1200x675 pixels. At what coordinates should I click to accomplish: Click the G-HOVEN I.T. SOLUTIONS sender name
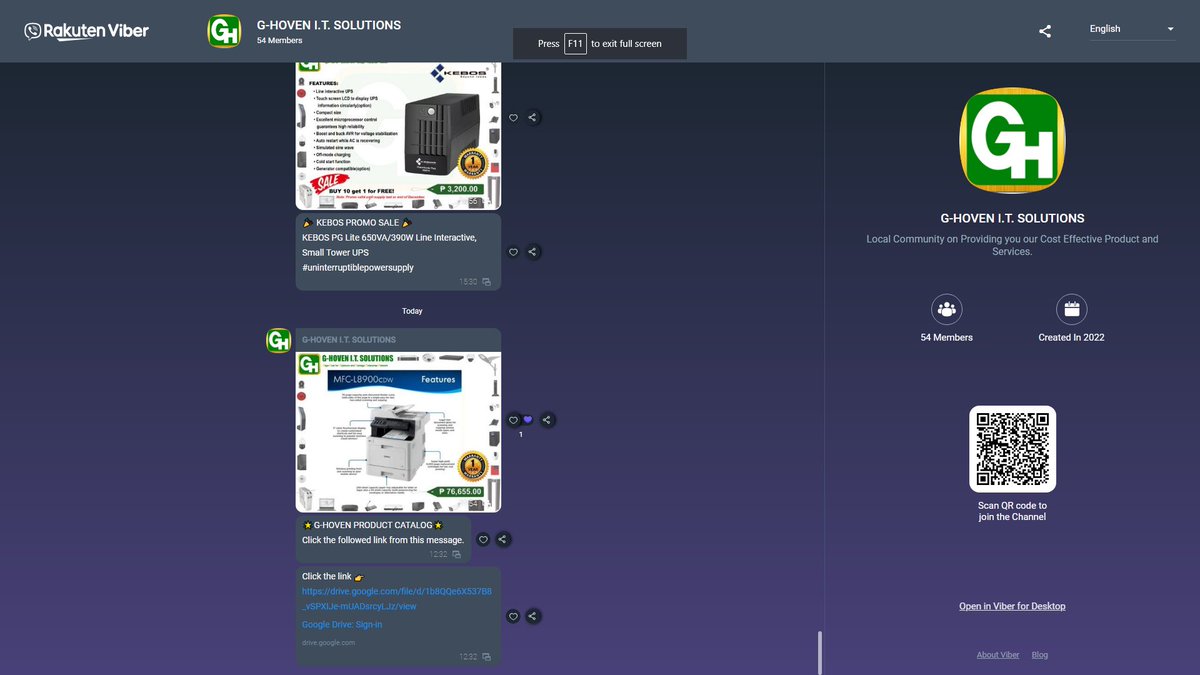pos(349,340)
